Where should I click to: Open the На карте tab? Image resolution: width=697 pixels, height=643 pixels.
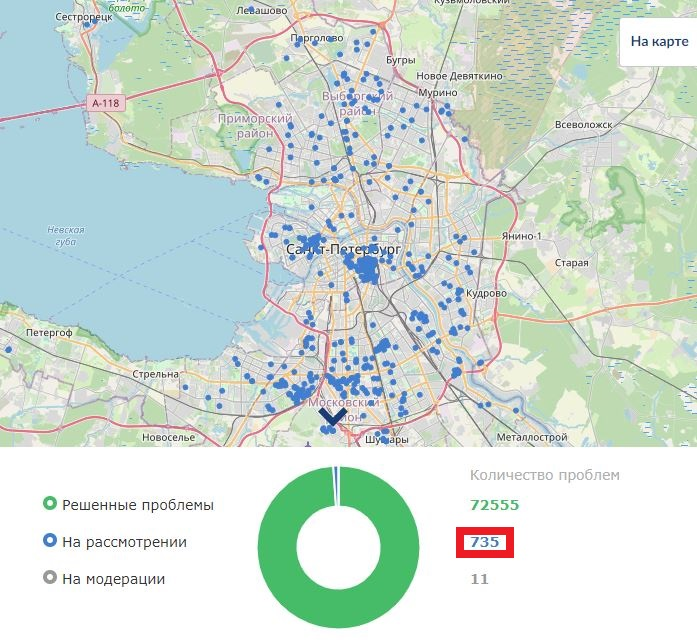pos(659,42)
